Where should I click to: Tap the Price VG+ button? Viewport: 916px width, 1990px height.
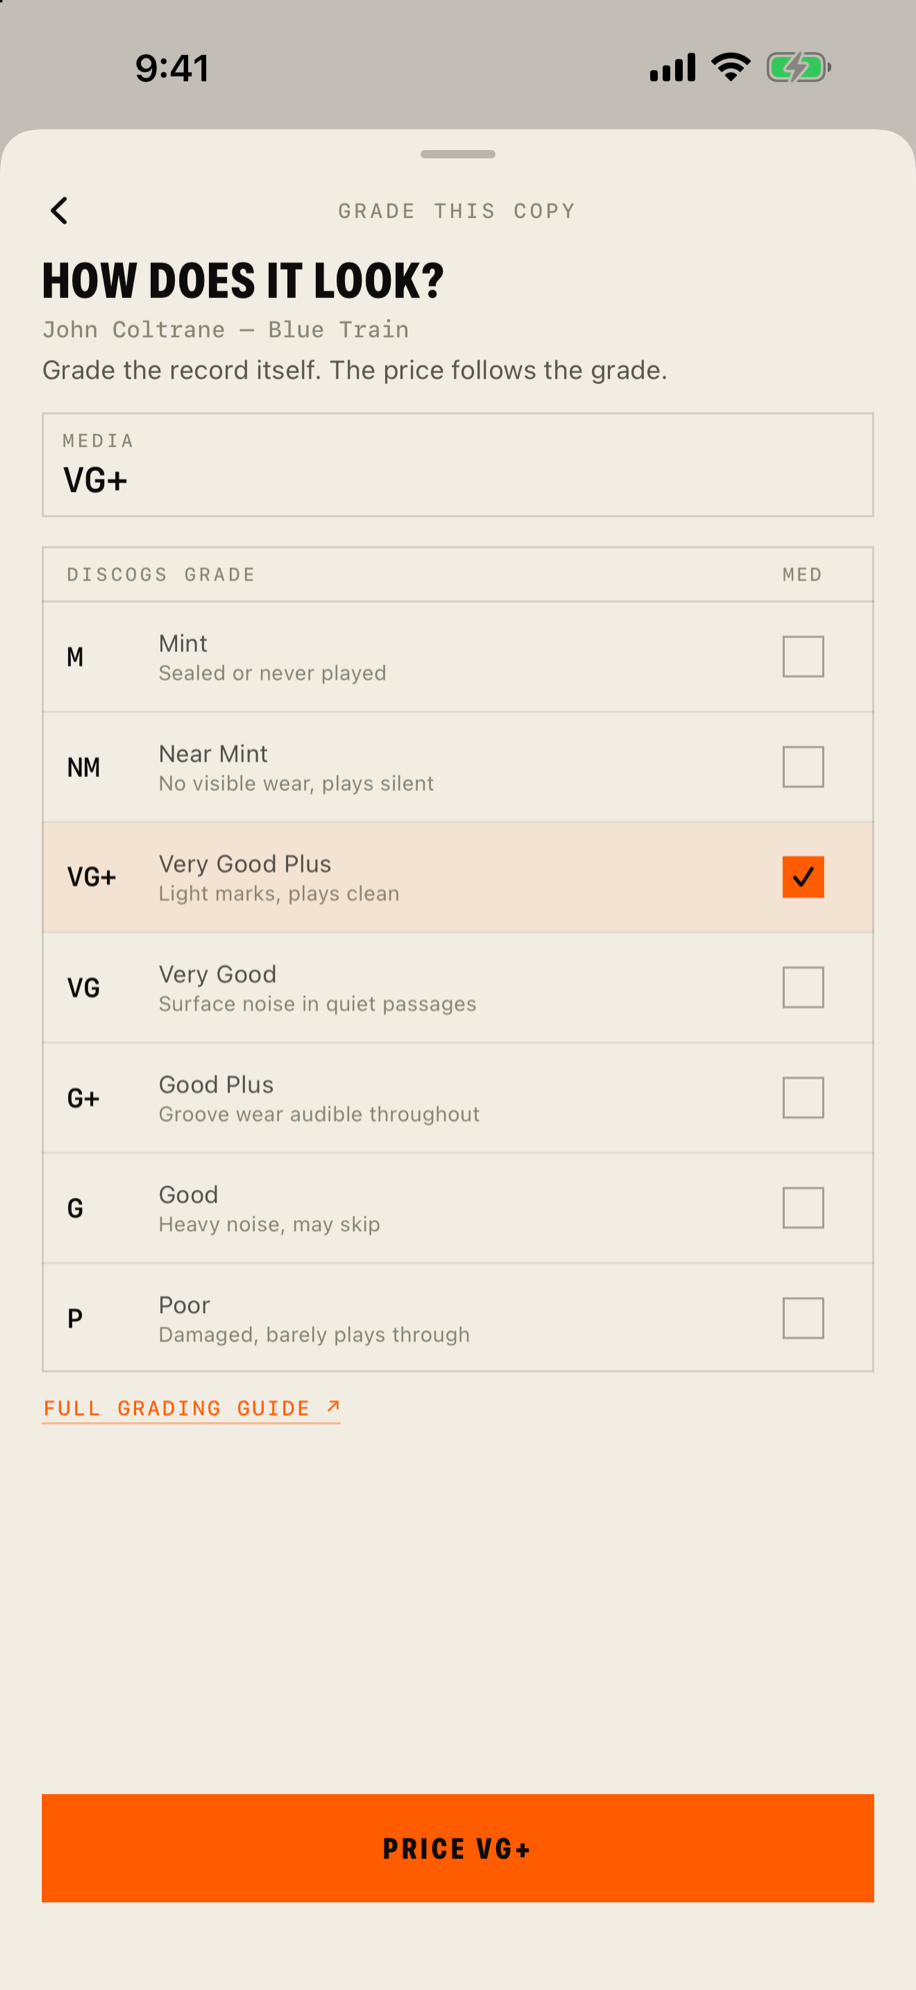458,1848
